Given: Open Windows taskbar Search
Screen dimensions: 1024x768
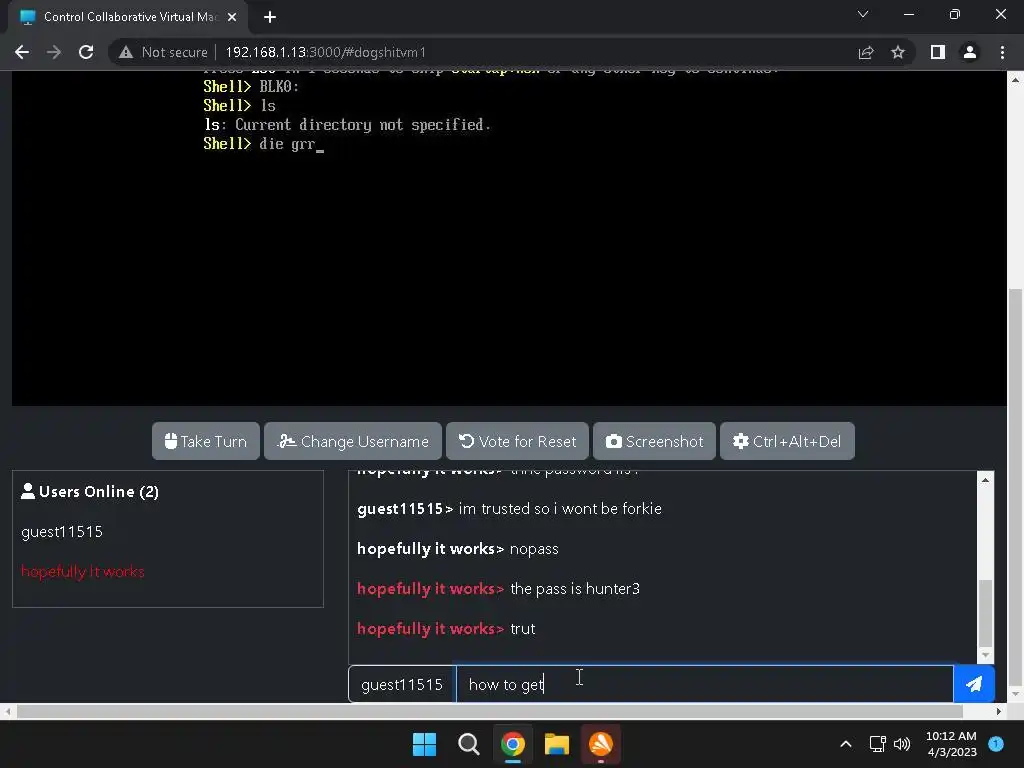Looking at the screenshot, I should pyautogui.click(x=469, y=744).
